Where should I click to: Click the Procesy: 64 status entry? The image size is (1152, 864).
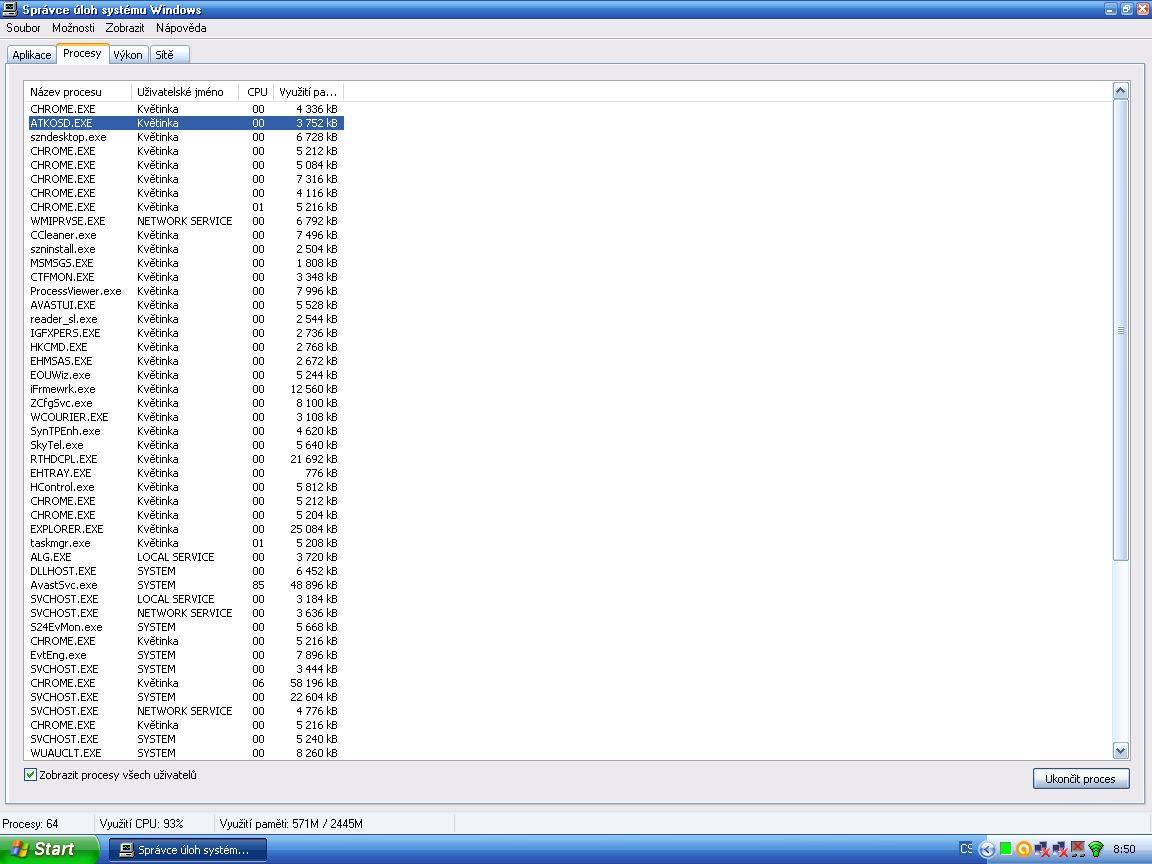click(30, 824)
